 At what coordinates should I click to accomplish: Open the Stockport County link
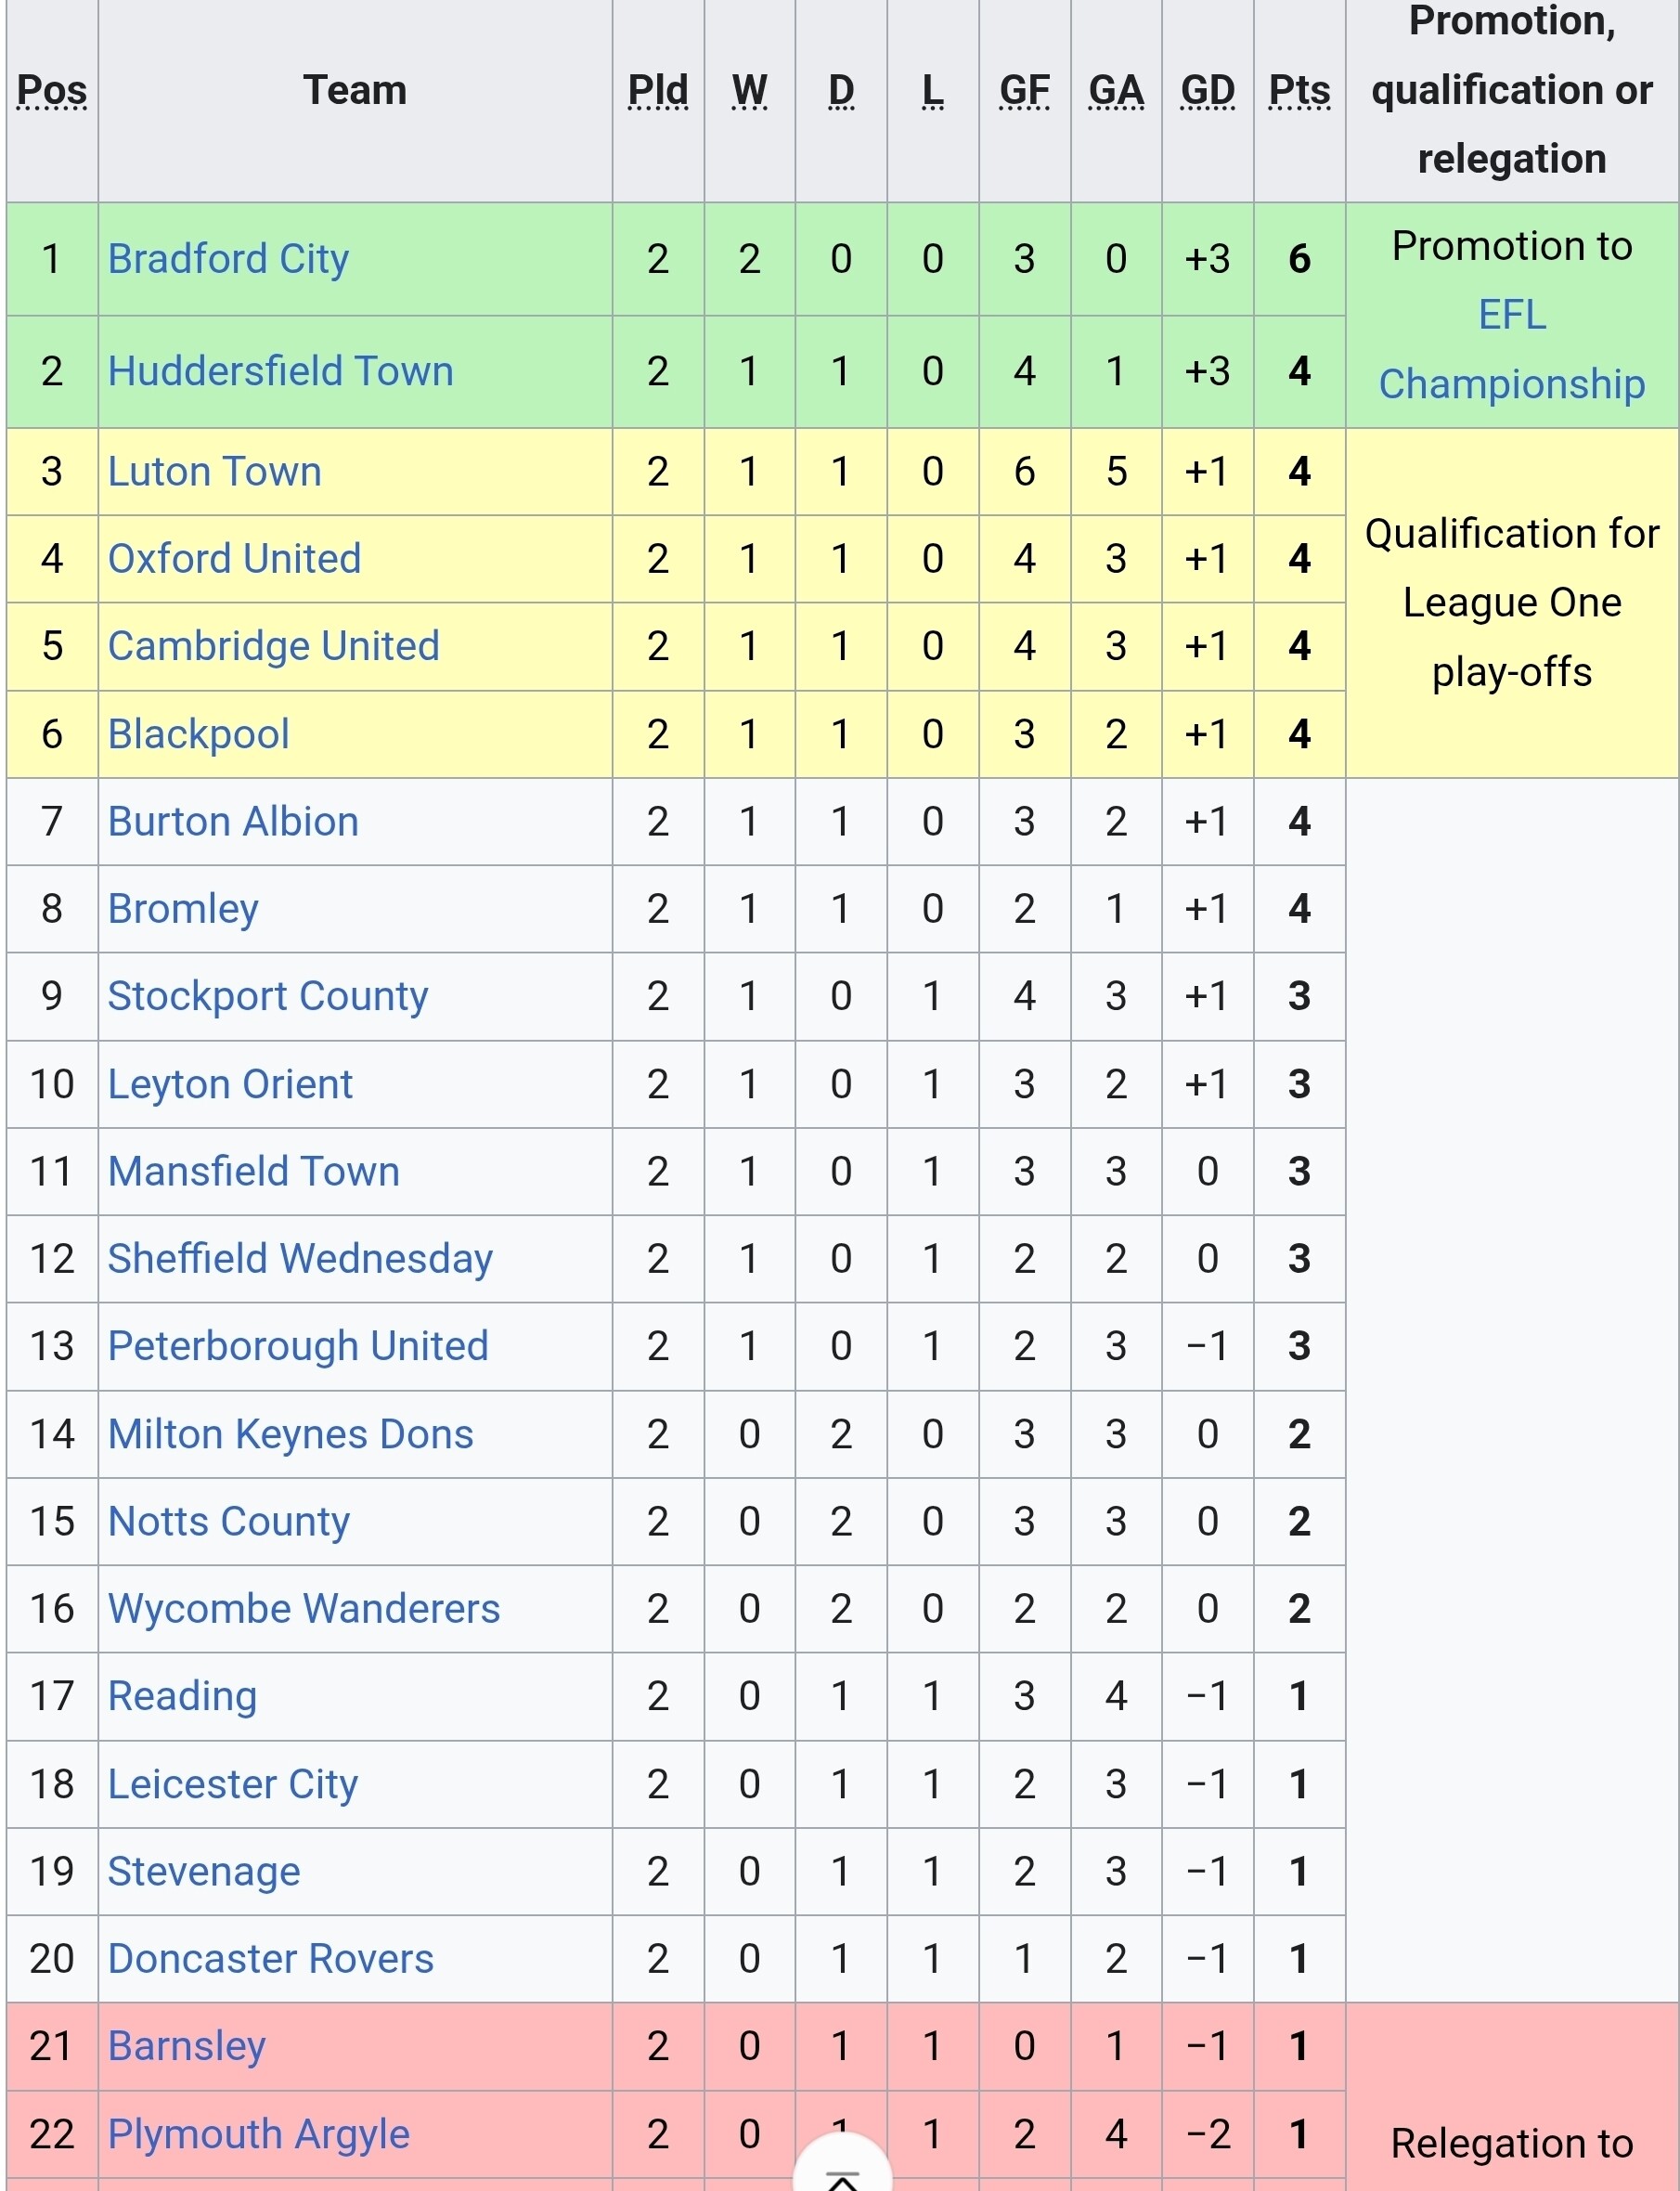[x=268, y=996]
